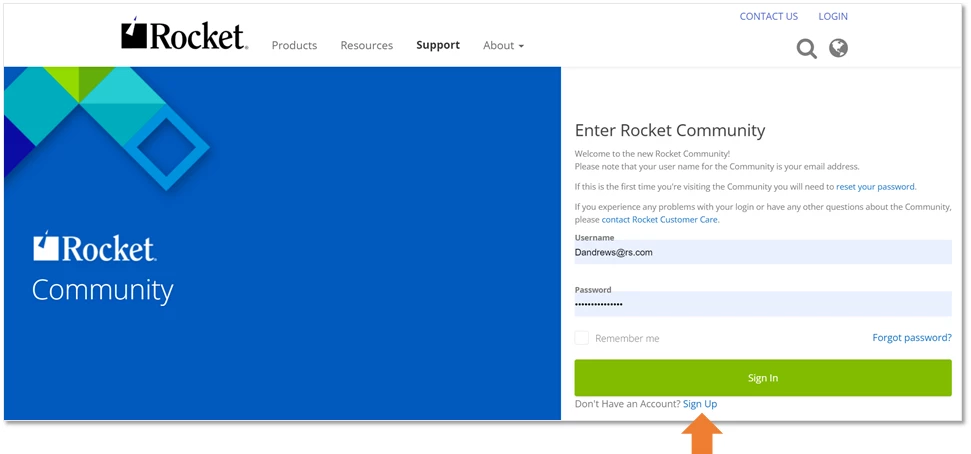The height and width of the screenshot is (454, 971).
Task: Click the Community text on the blue banner
Action: click(x=103, y=290)
